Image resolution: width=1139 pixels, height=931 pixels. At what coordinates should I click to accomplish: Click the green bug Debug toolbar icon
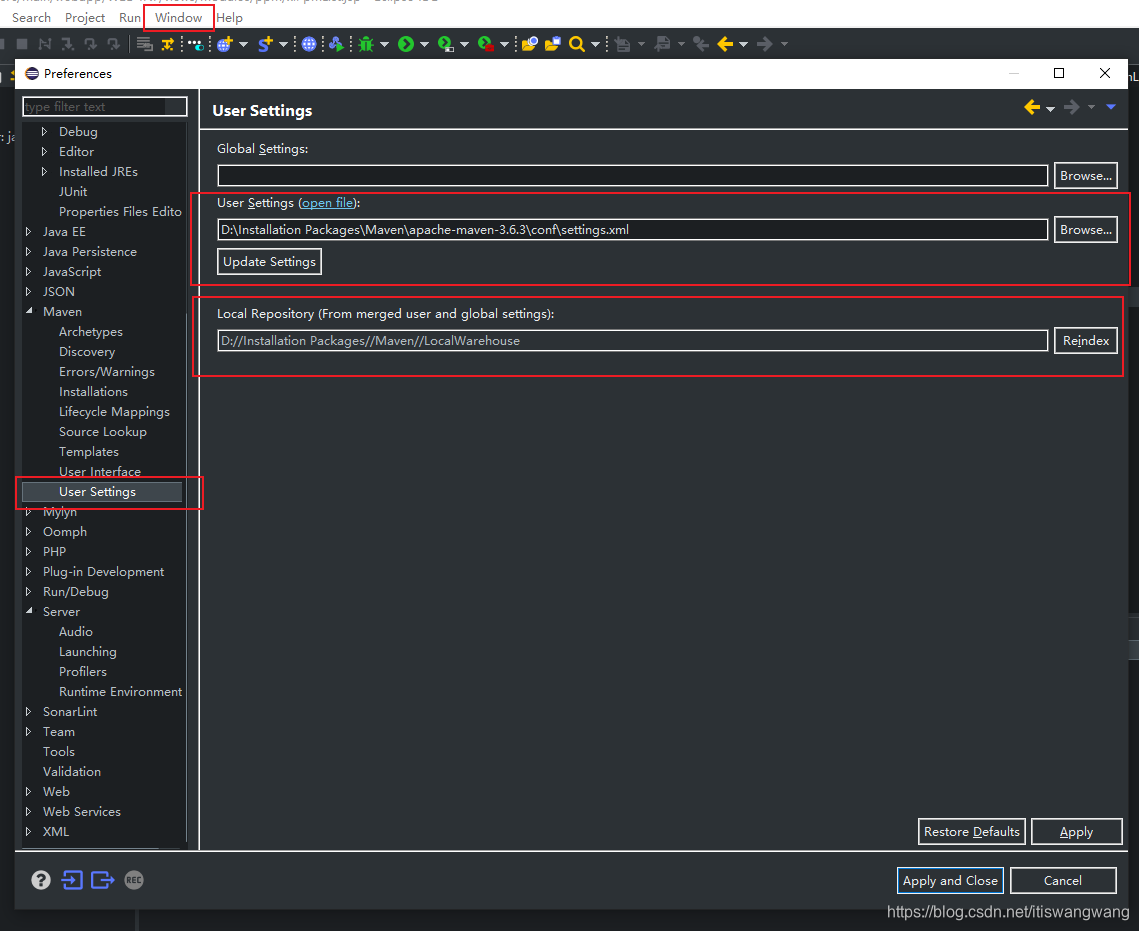point(366,44)
